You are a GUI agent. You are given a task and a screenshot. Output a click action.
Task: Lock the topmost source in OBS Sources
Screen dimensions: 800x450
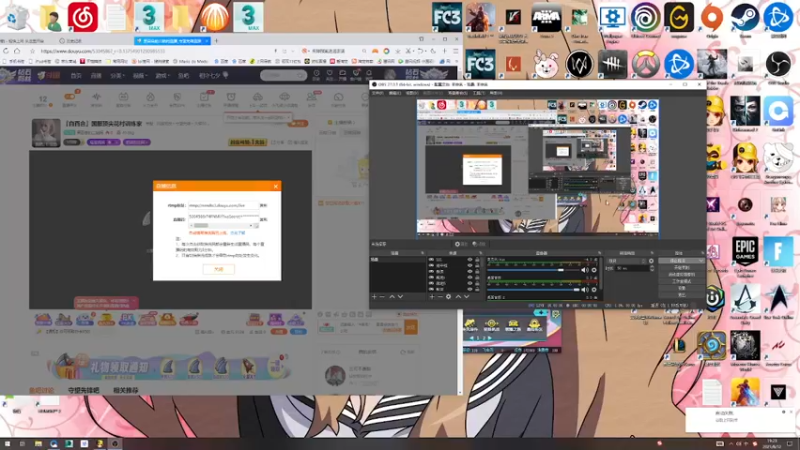pos(477,260)
